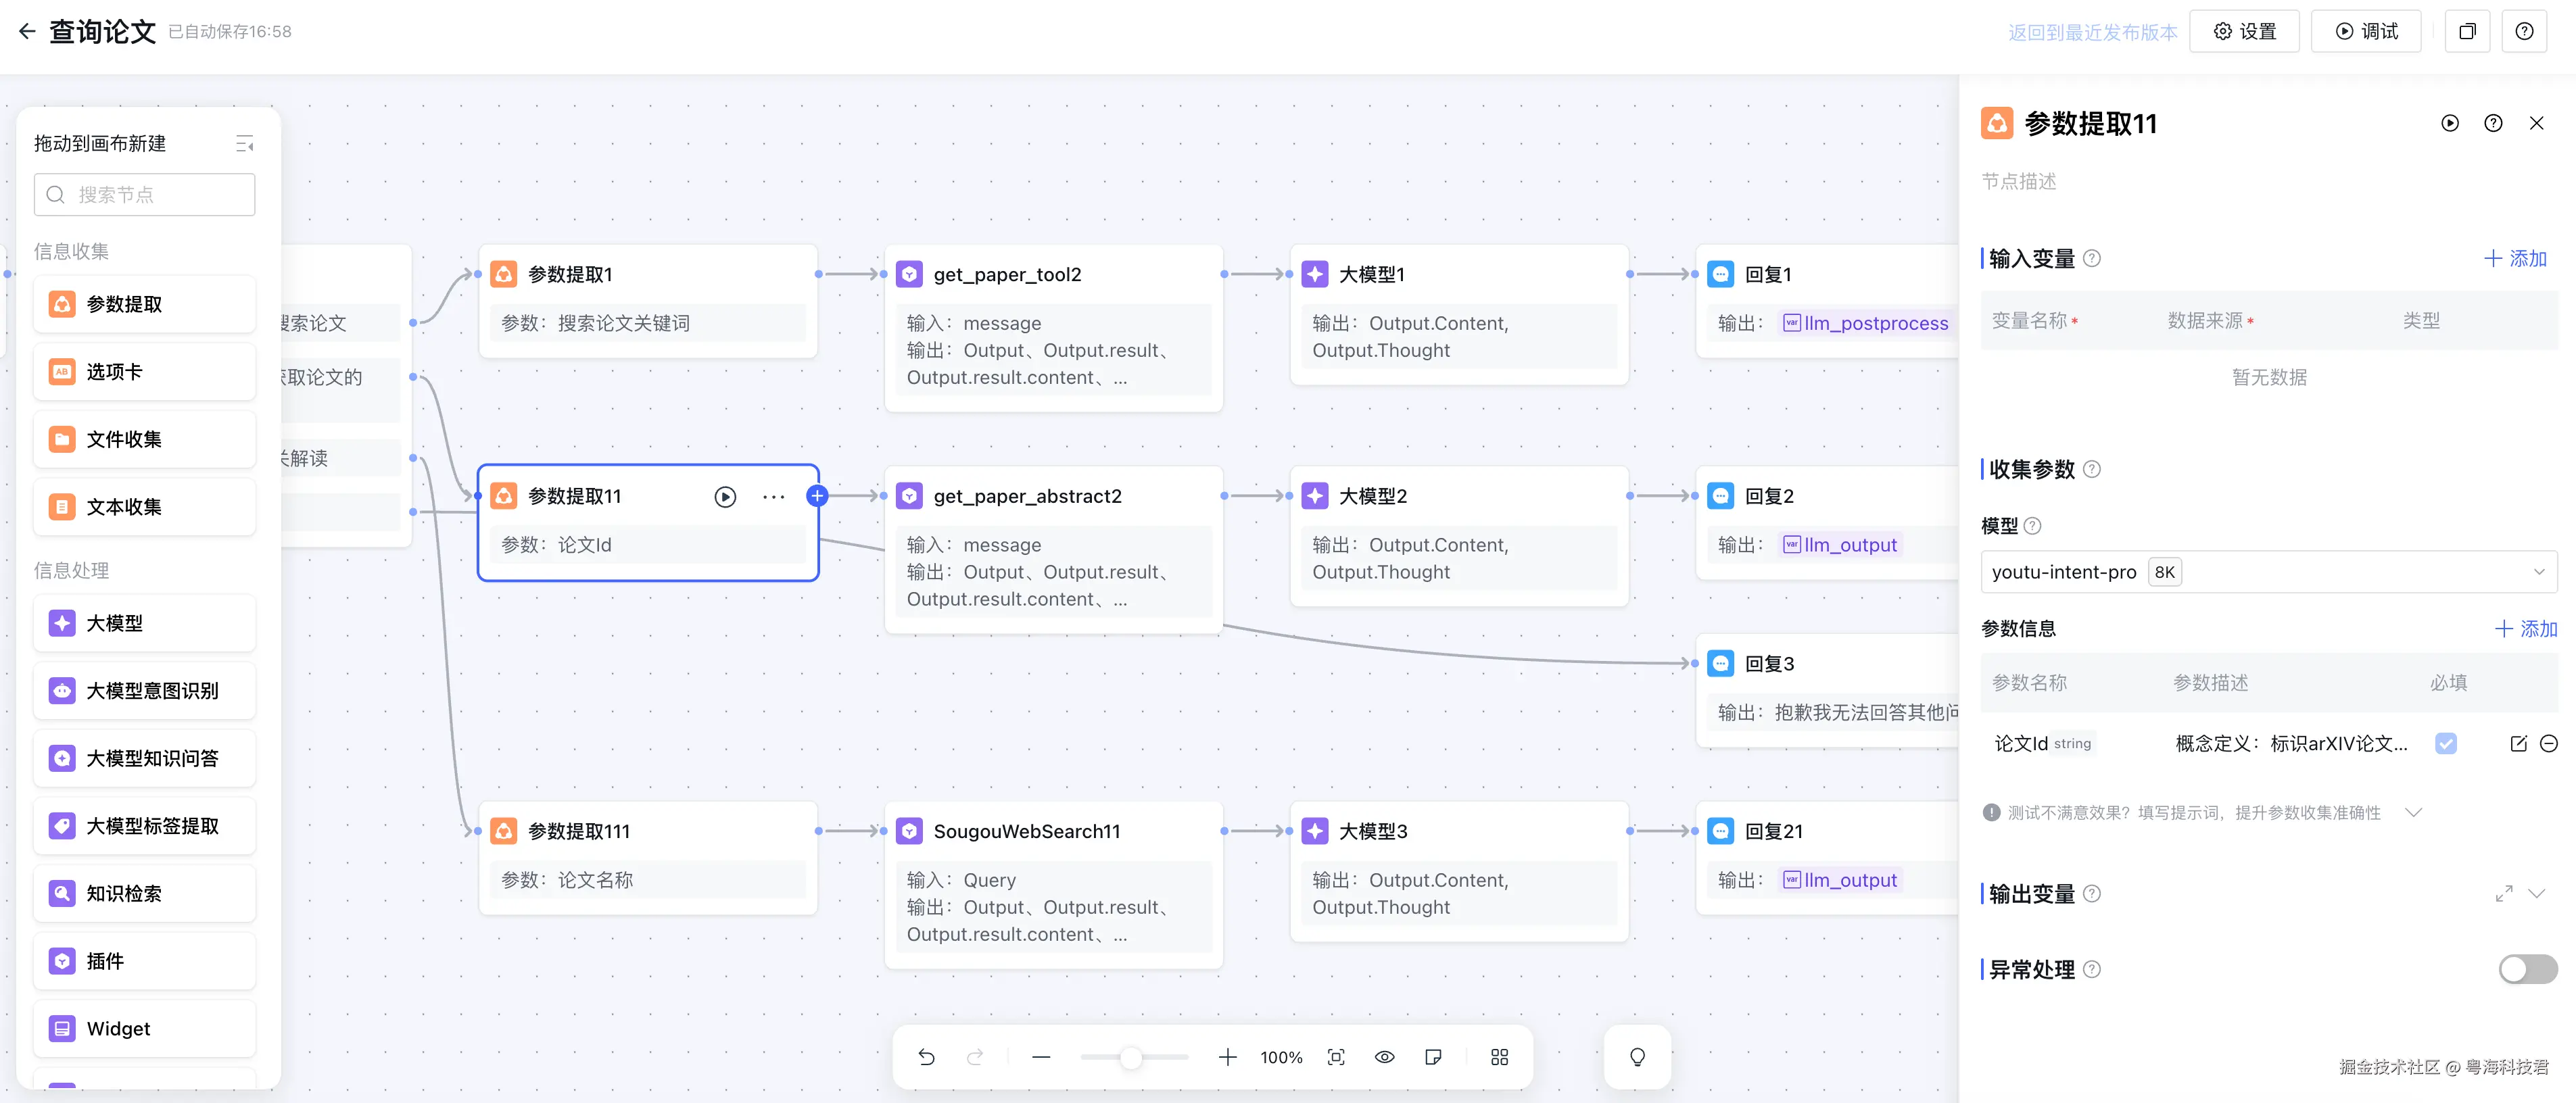Expand the 输出变量 section chevron
Viewport: 2576px width, 1103px height.
tap(2537, 893)
